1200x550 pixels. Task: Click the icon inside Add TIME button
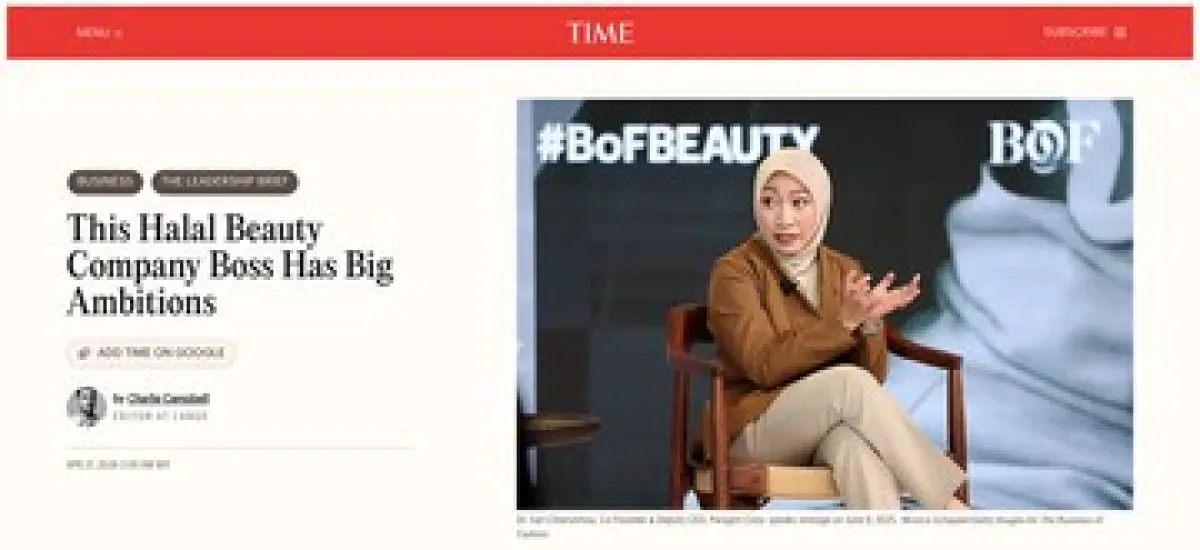pyautogui.click(x=85, y=353)
